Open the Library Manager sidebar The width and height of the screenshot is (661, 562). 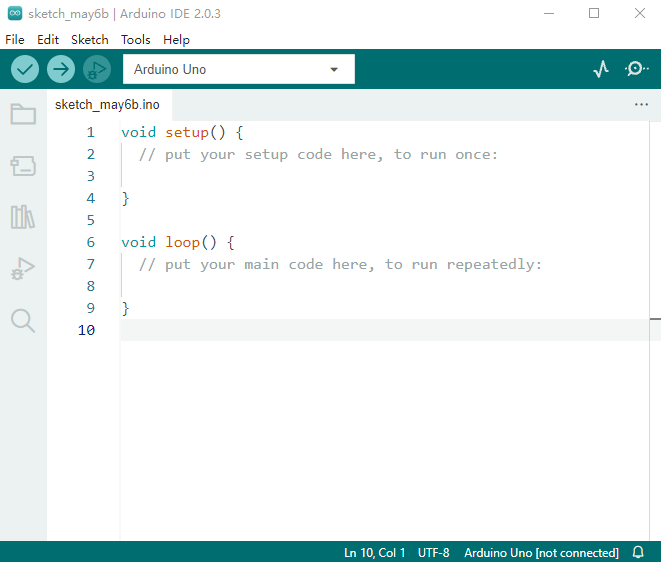point(23,217)
